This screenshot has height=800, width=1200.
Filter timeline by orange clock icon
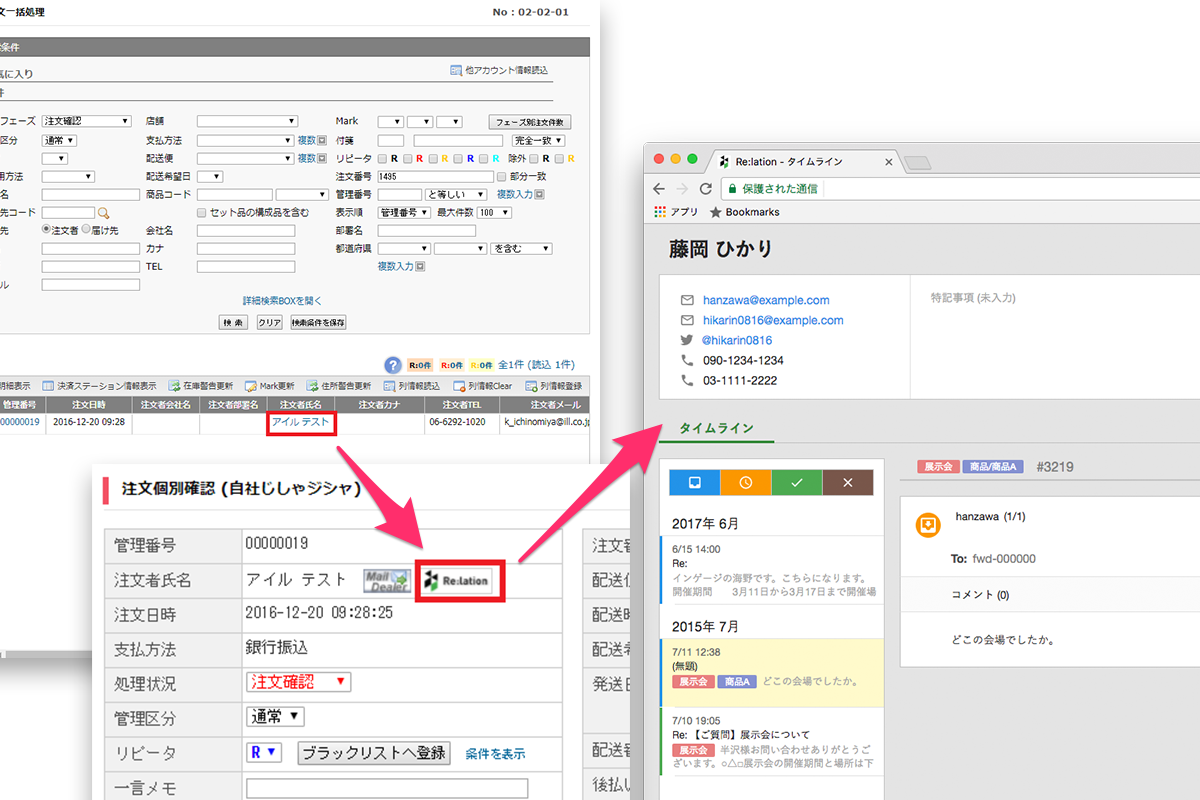[746, 482]
